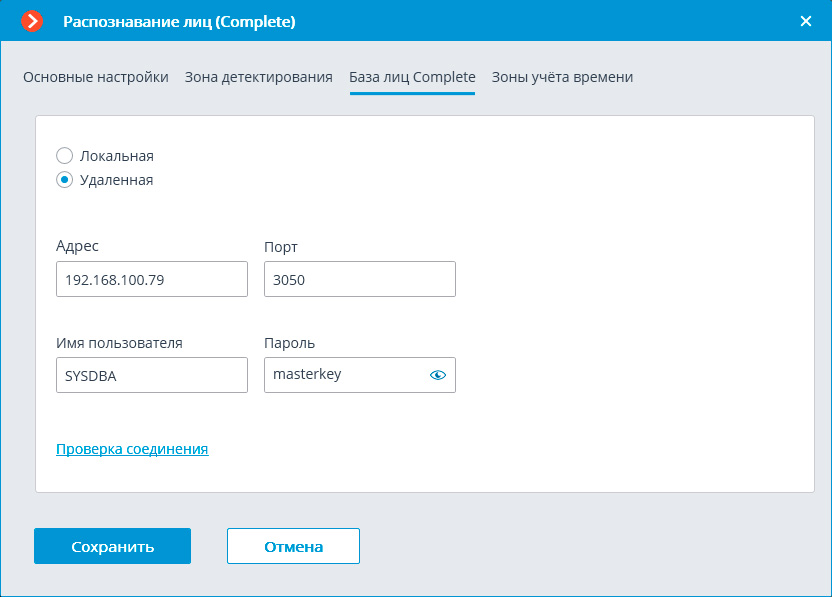Click the Адрес field containing 192.168.100.79
Image resolution: width=832 pixels, height=597 pixels.
151,280
